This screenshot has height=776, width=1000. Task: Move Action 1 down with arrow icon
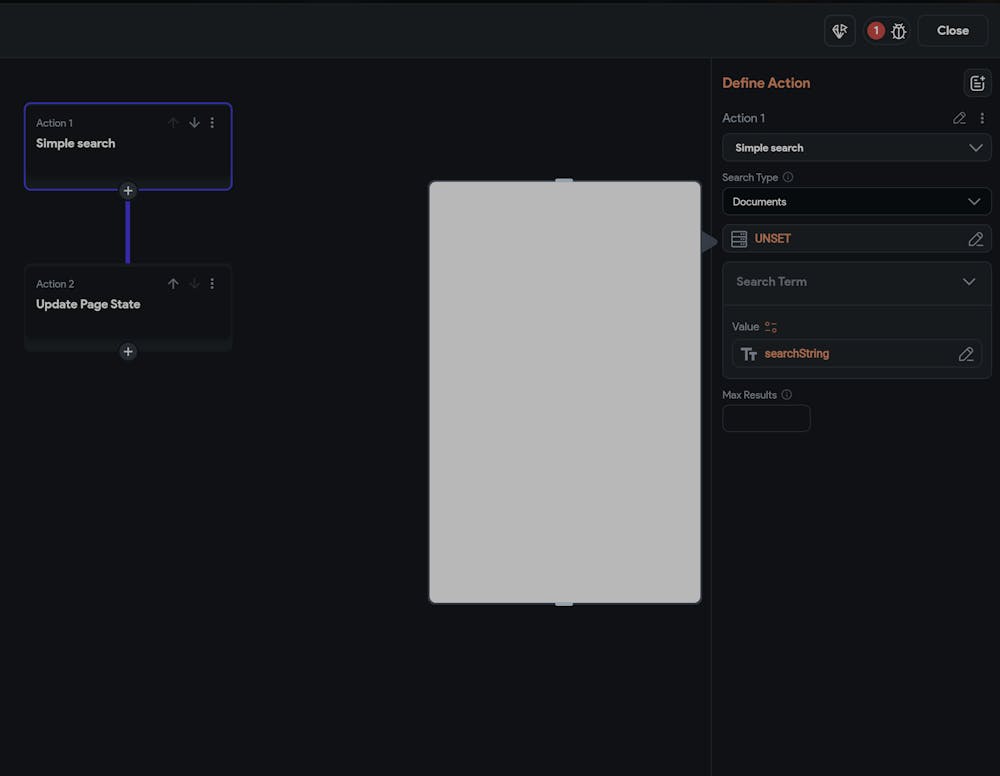pyautogui.click(x=194, y=123)
